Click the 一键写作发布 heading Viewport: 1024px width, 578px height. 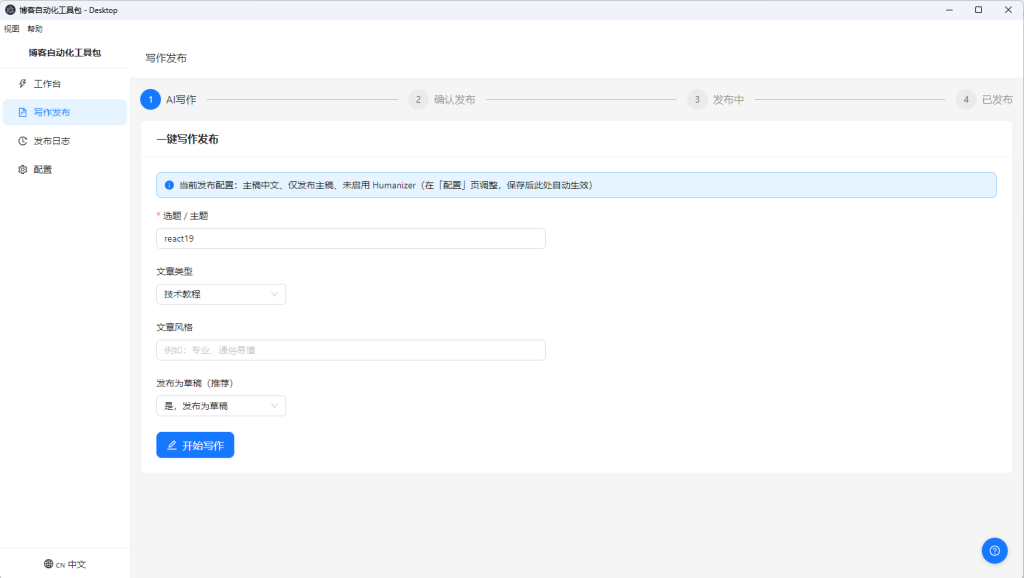click(187, 139)
